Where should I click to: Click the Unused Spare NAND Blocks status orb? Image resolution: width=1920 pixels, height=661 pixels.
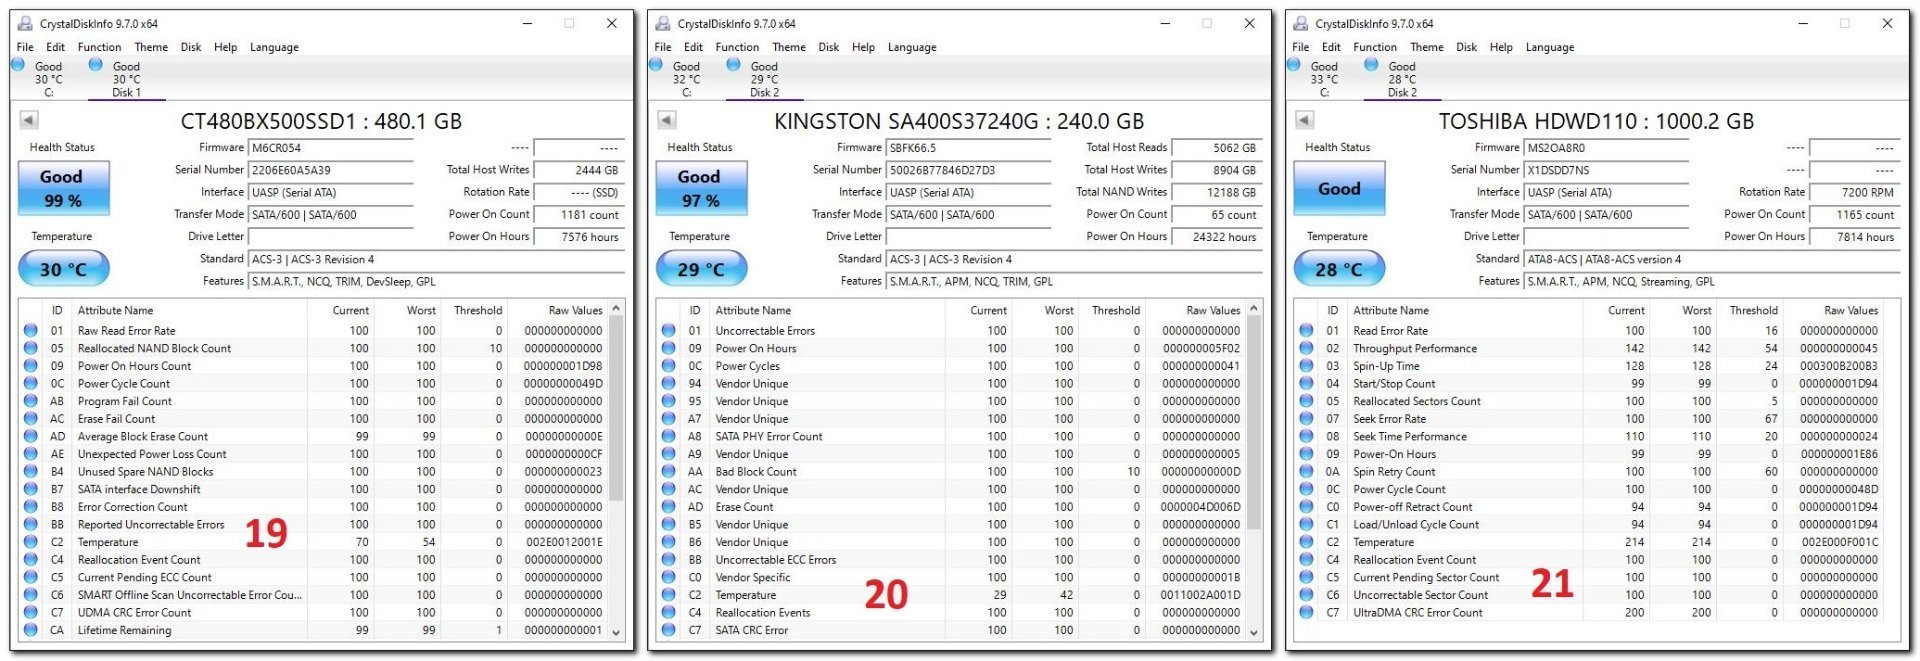(31, 471)
